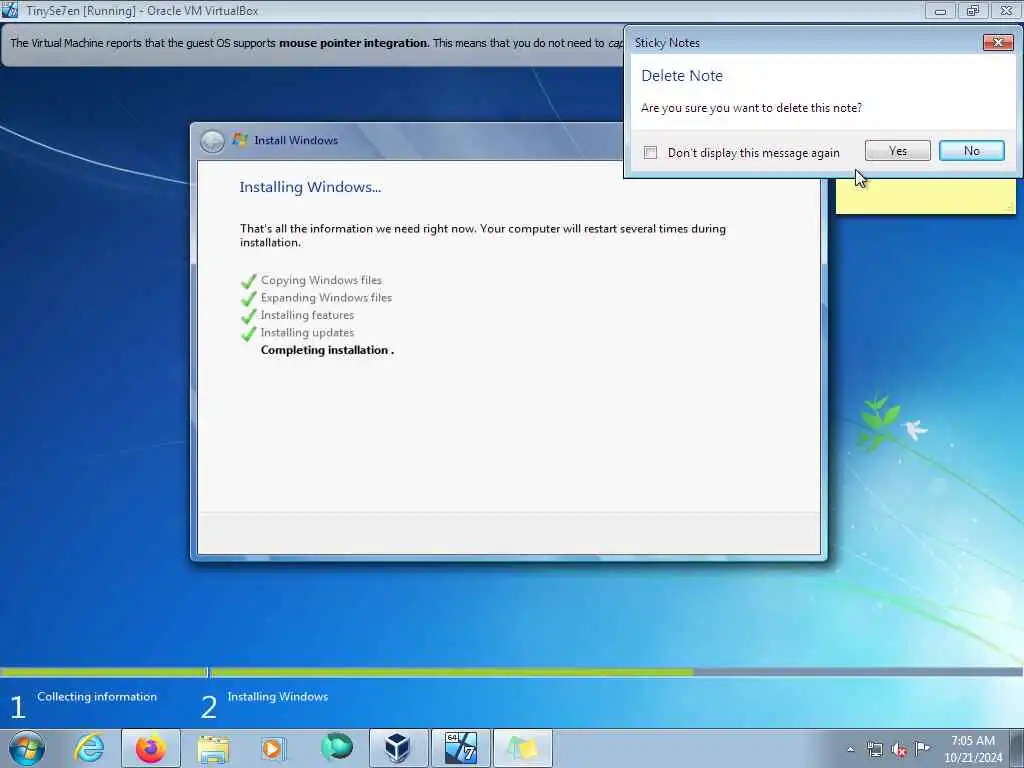Screen dimensions: 1024x768
Task: Open Firefox from the taskbar
Action: coord(151,748)
